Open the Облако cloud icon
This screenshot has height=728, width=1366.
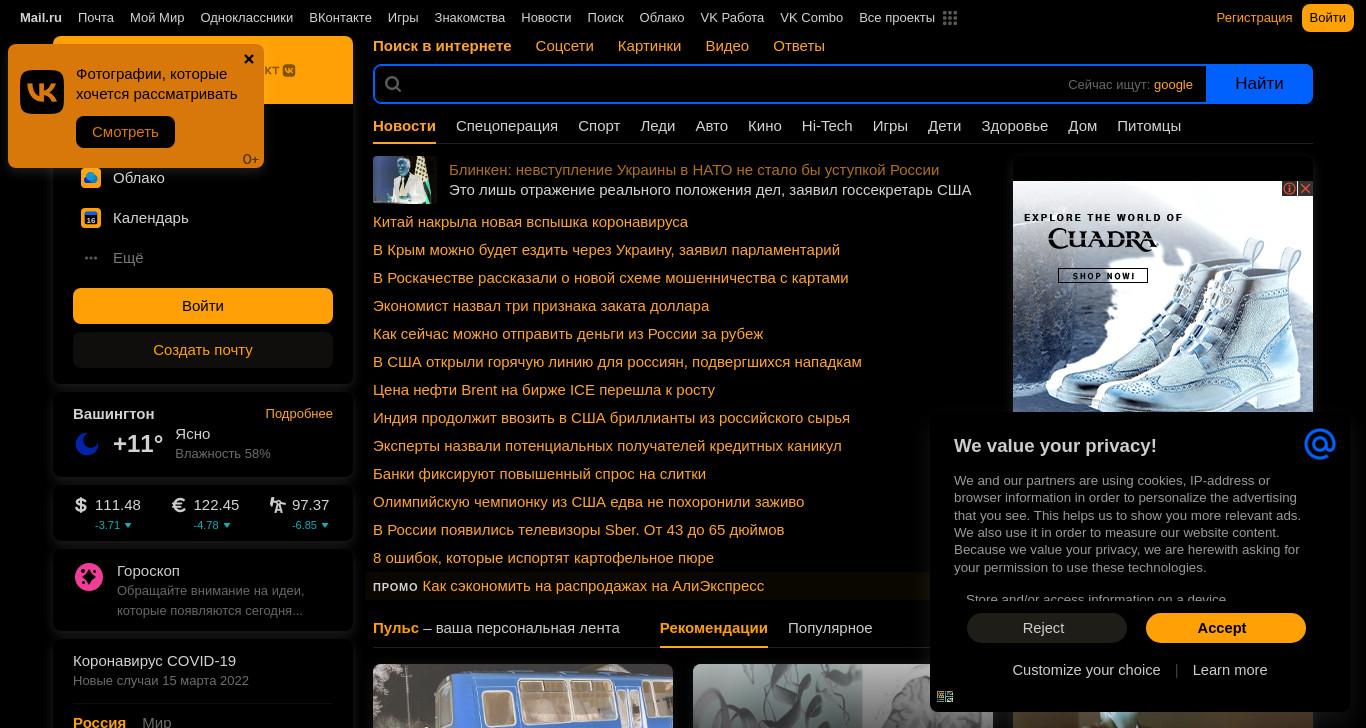pyautogui.click(x=91, y=178)
